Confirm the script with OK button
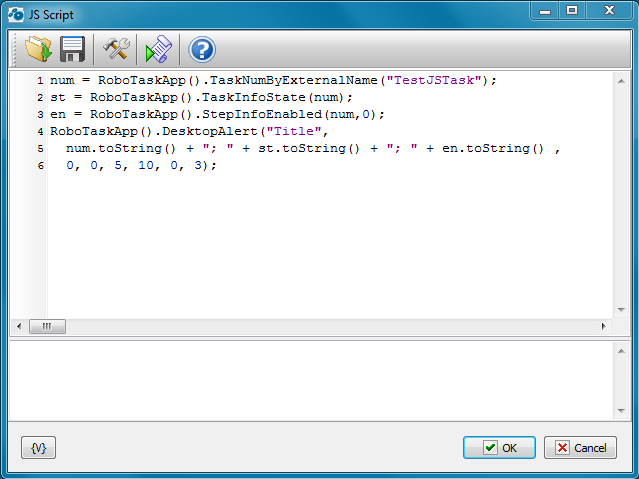 point(499,448)
